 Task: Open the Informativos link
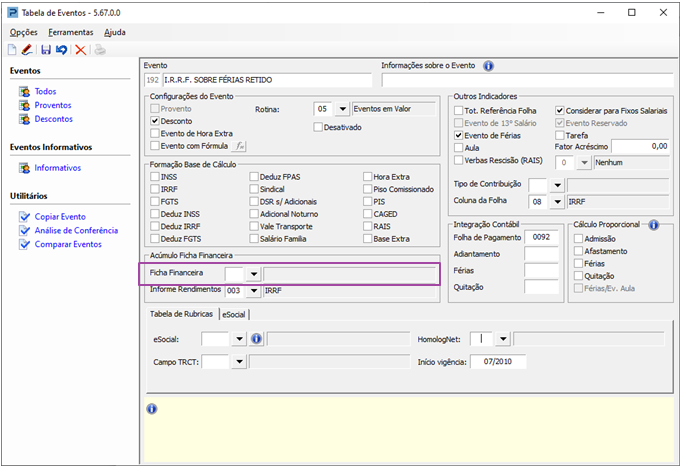58,168
